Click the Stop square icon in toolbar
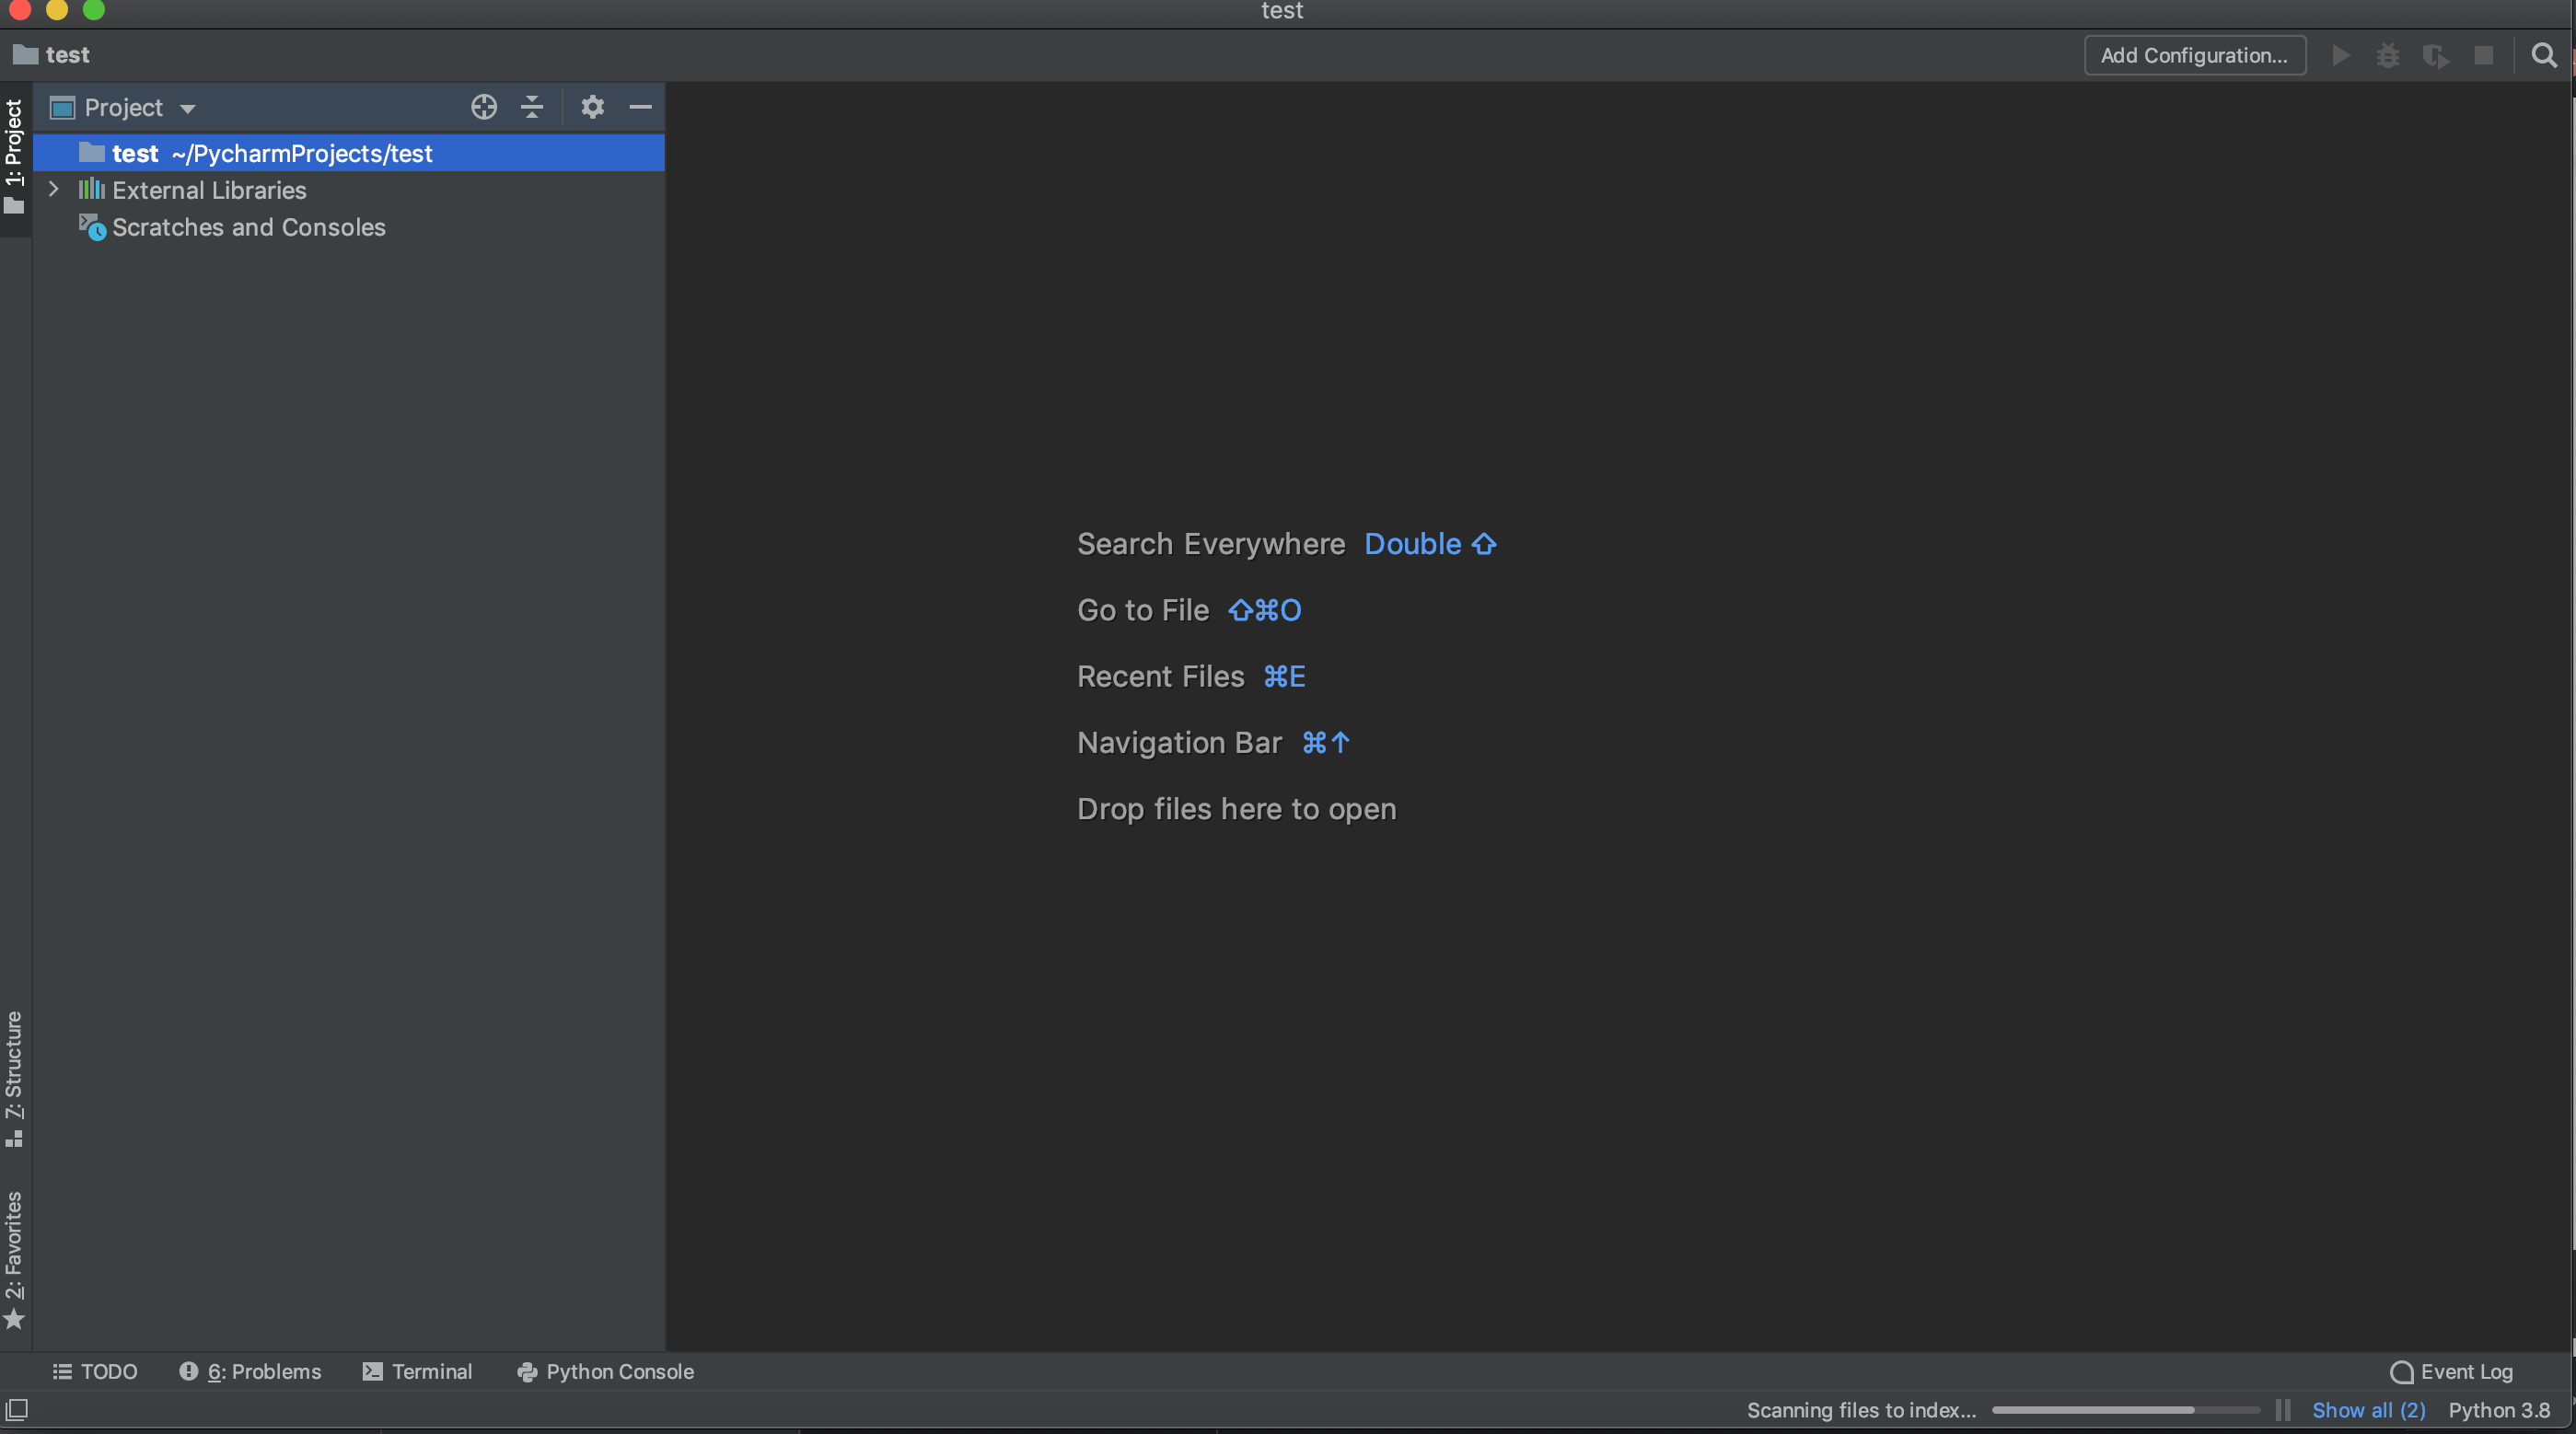The height and width of the screenshot is (1434, 2576). click(x=2484, y=55)
